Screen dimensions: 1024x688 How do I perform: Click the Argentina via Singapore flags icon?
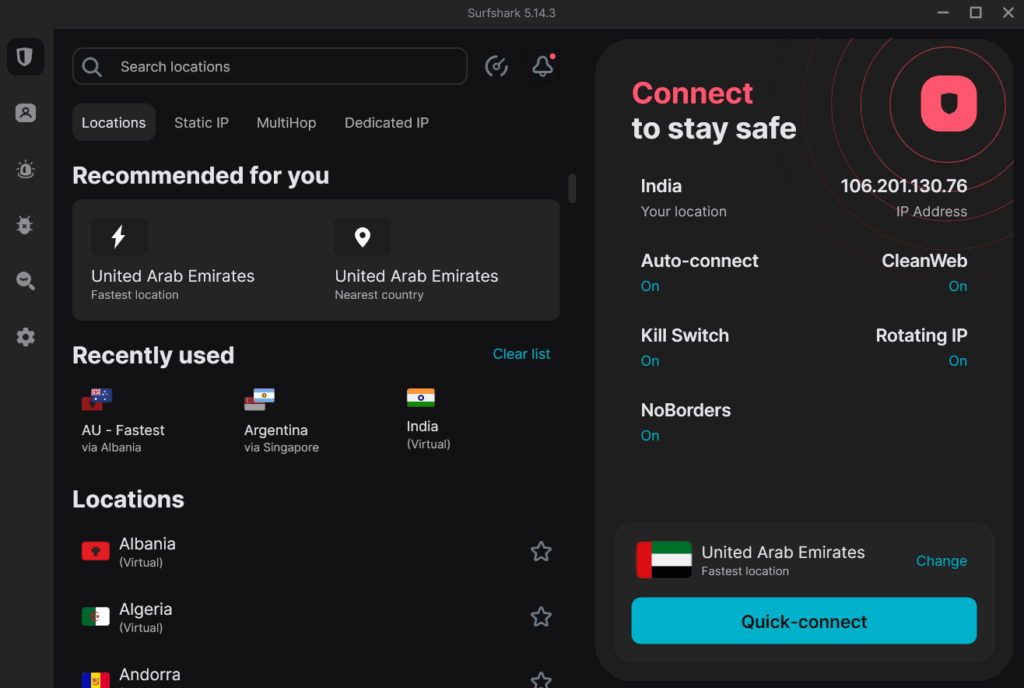(259, 399)
